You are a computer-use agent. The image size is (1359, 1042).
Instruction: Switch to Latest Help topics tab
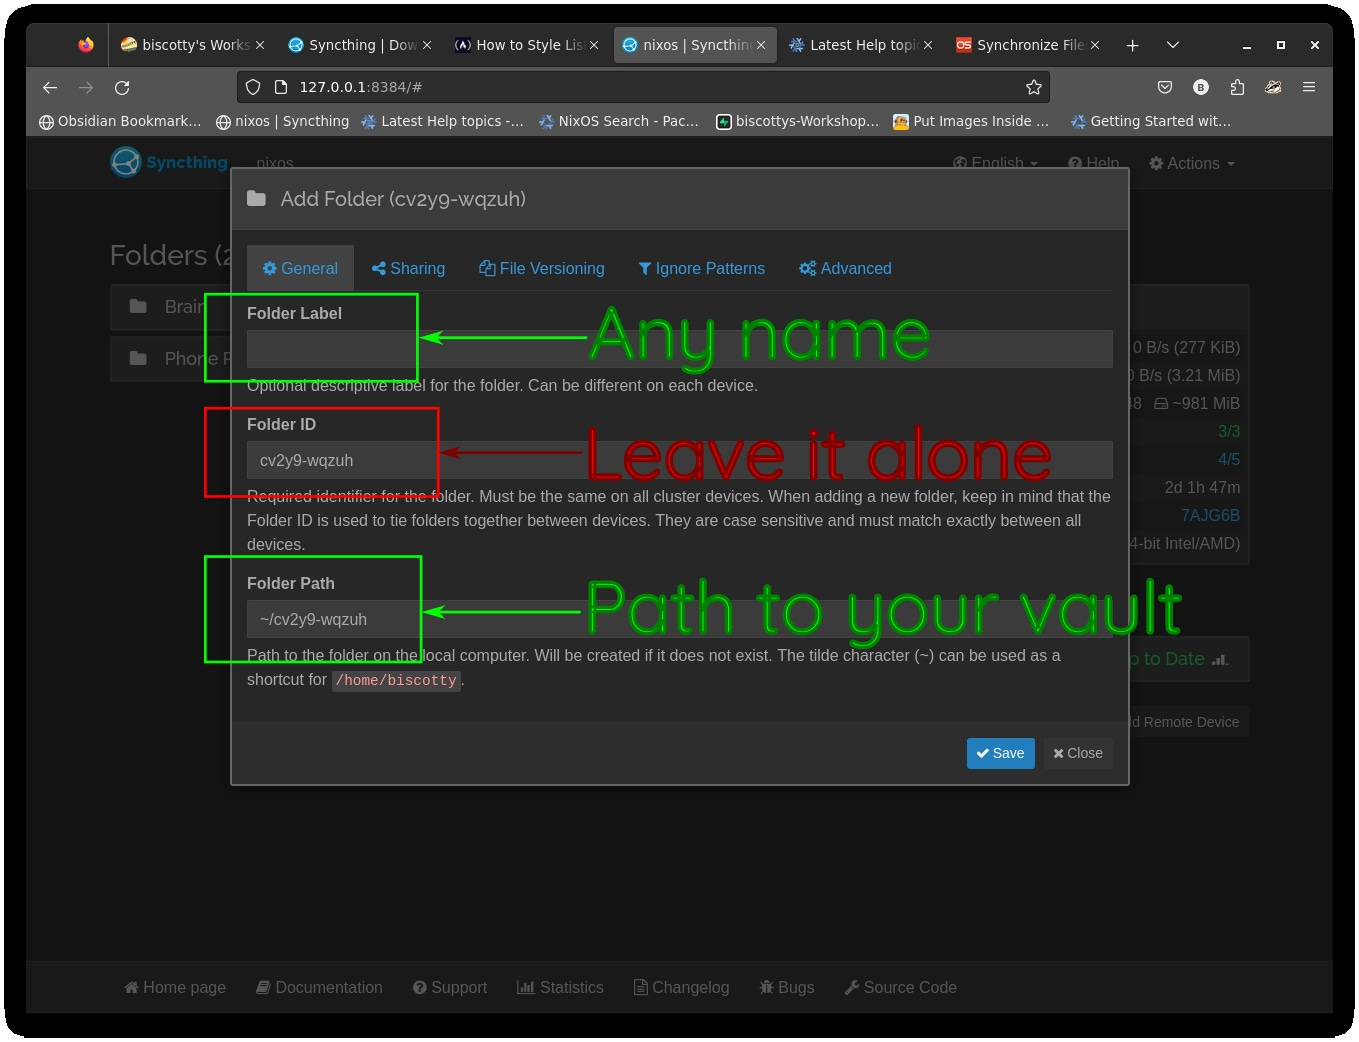[x=860, y=45]
